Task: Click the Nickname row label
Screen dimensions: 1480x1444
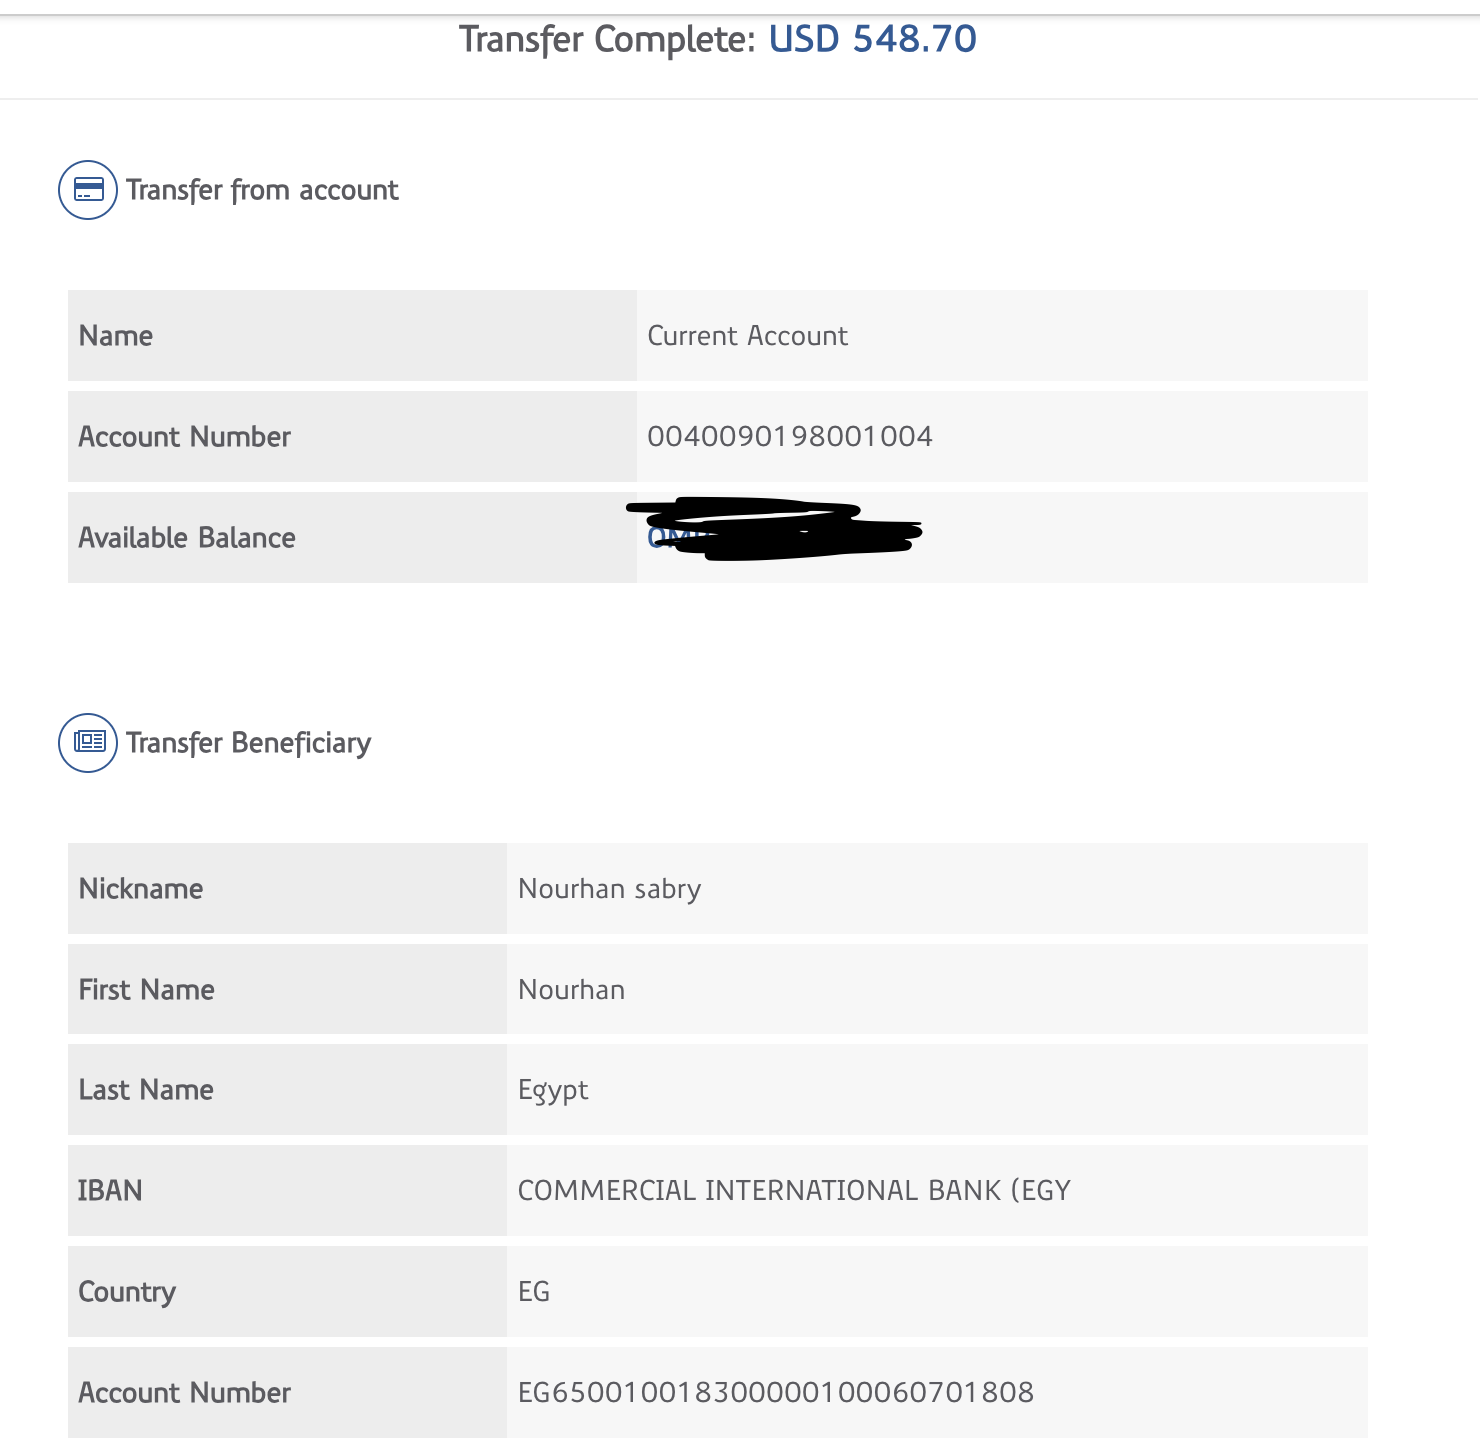Action: (x=141, y=889)
